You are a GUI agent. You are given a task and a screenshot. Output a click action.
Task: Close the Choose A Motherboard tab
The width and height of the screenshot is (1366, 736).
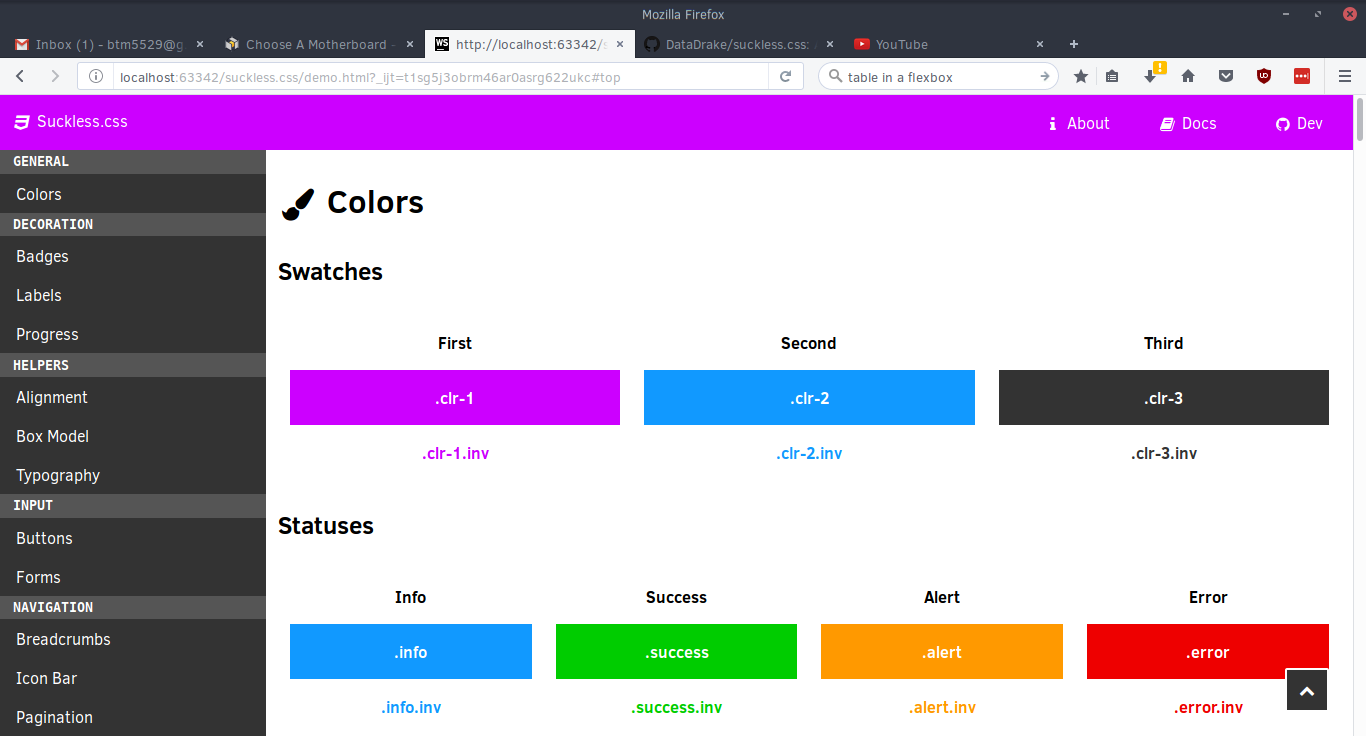[410, 44]
